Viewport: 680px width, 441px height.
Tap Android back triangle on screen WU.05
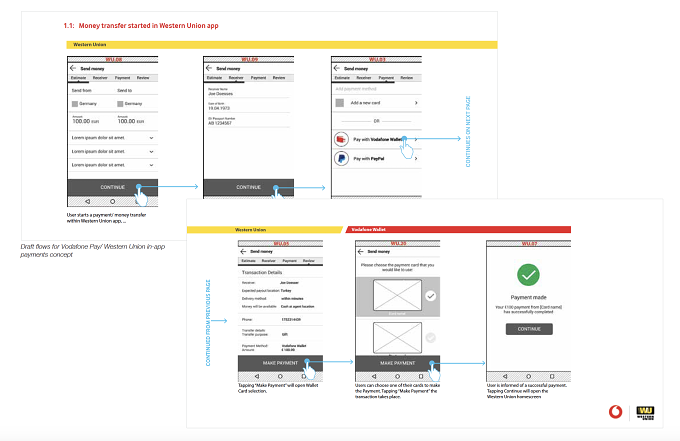[x=257, y=376]
